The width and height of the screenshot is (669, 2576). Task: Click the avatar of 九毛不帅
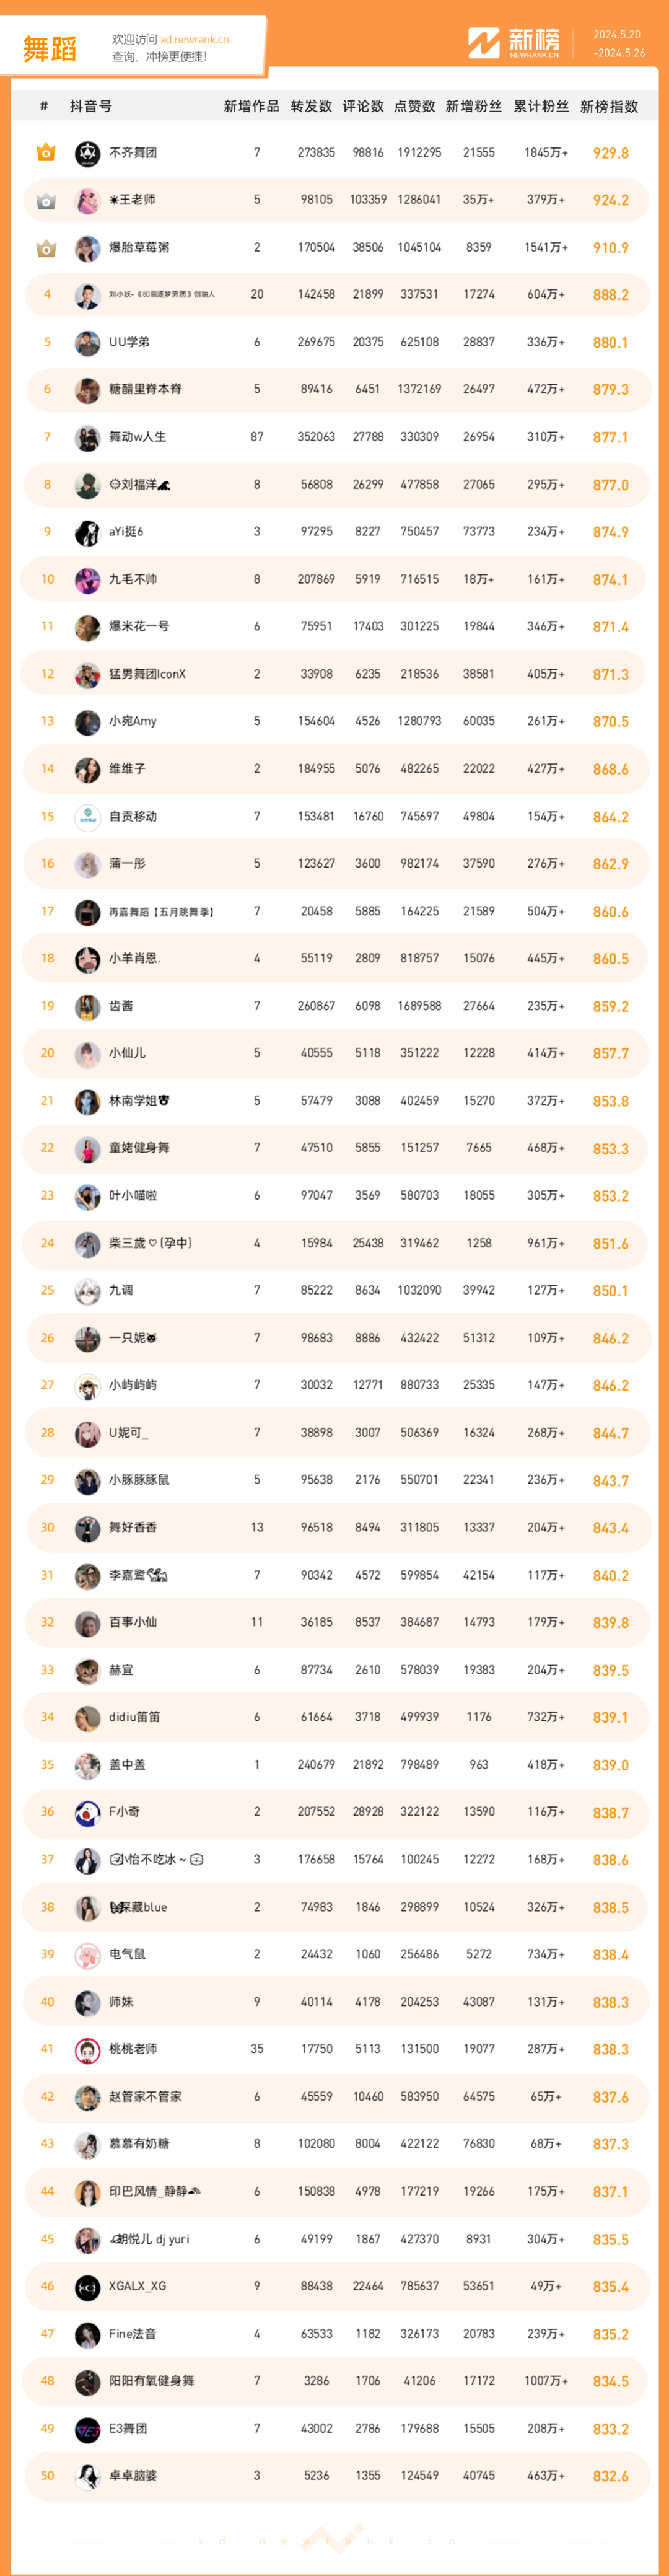click(x=87, y=579)
